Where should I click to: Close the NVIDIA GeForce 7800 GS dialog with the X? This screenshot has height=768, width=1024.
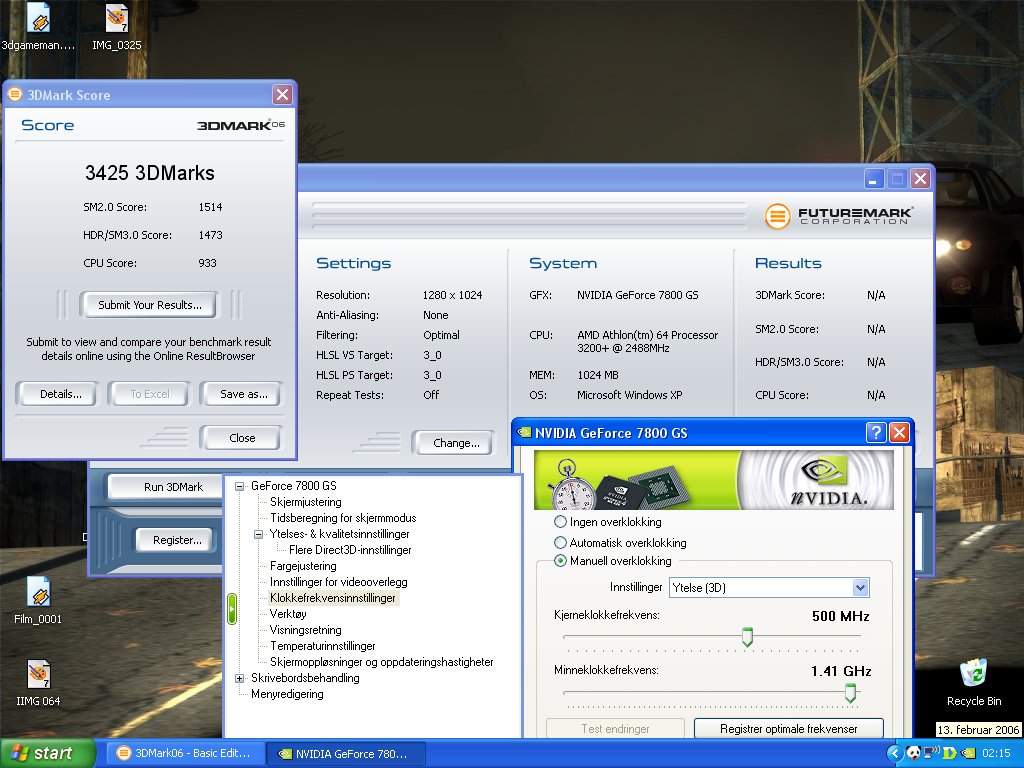[899, 432]
